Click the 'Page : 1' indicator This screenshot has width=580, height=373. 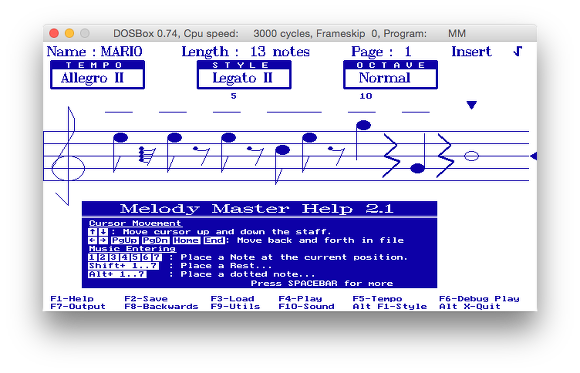381,51
